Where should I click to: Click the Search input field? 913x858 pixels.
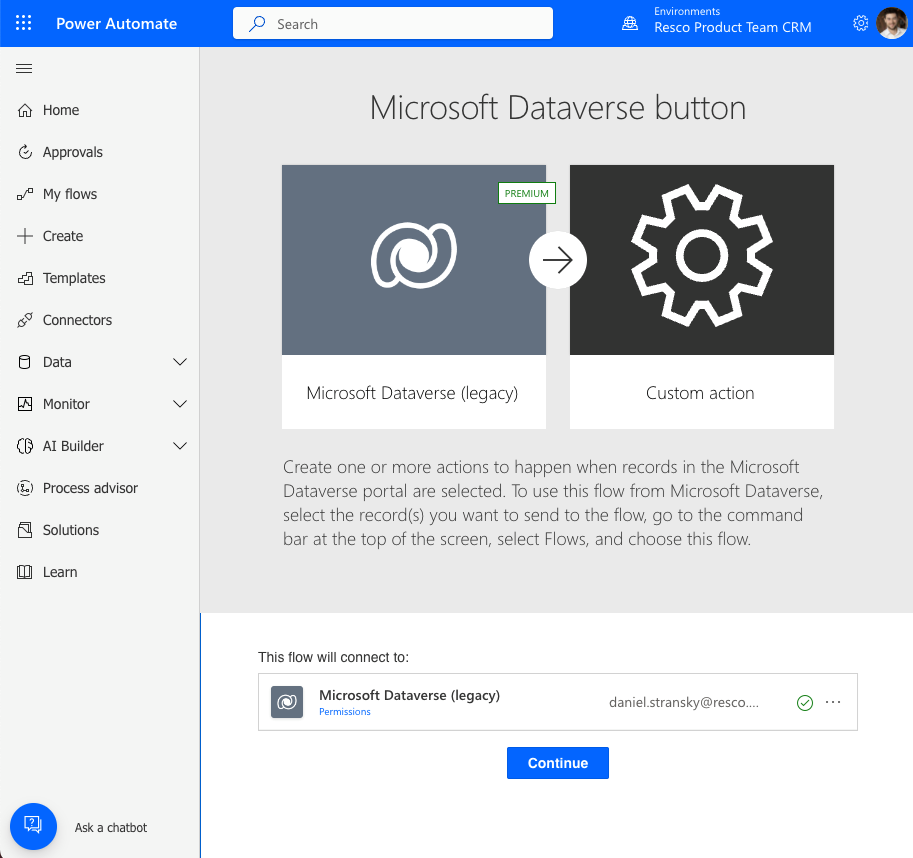pyautogui.click(x=392, y=23)
